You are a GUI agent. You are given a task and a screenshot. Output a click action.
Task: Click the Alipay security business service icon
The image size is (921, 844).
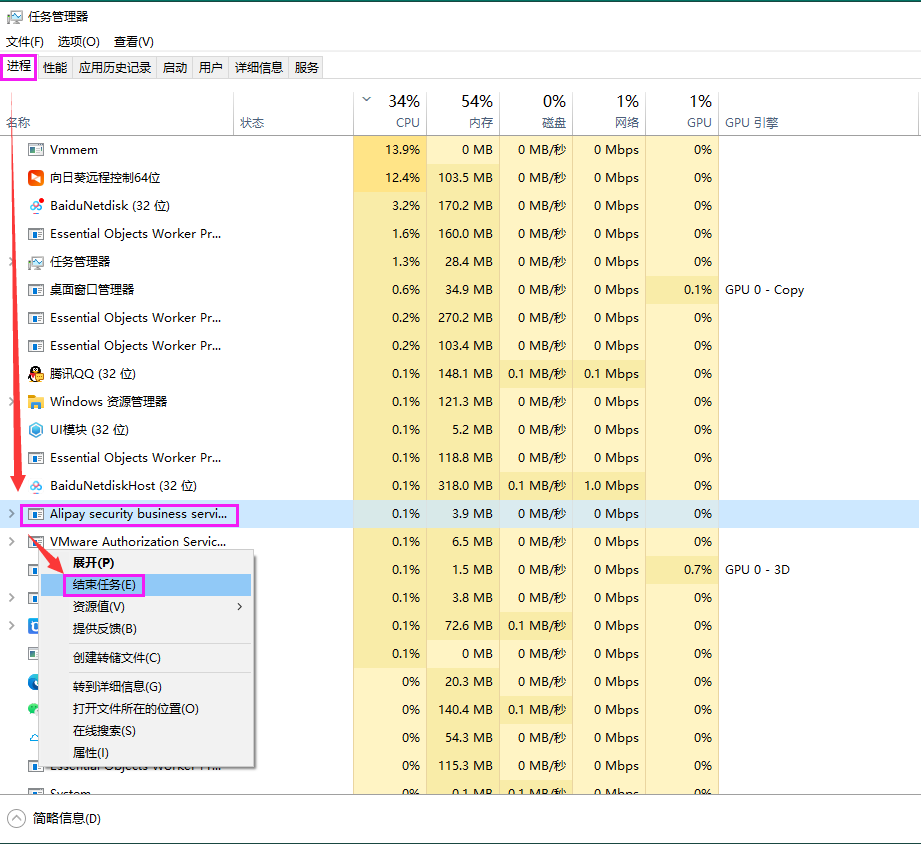pyautogui.click(x=36, y=514)
